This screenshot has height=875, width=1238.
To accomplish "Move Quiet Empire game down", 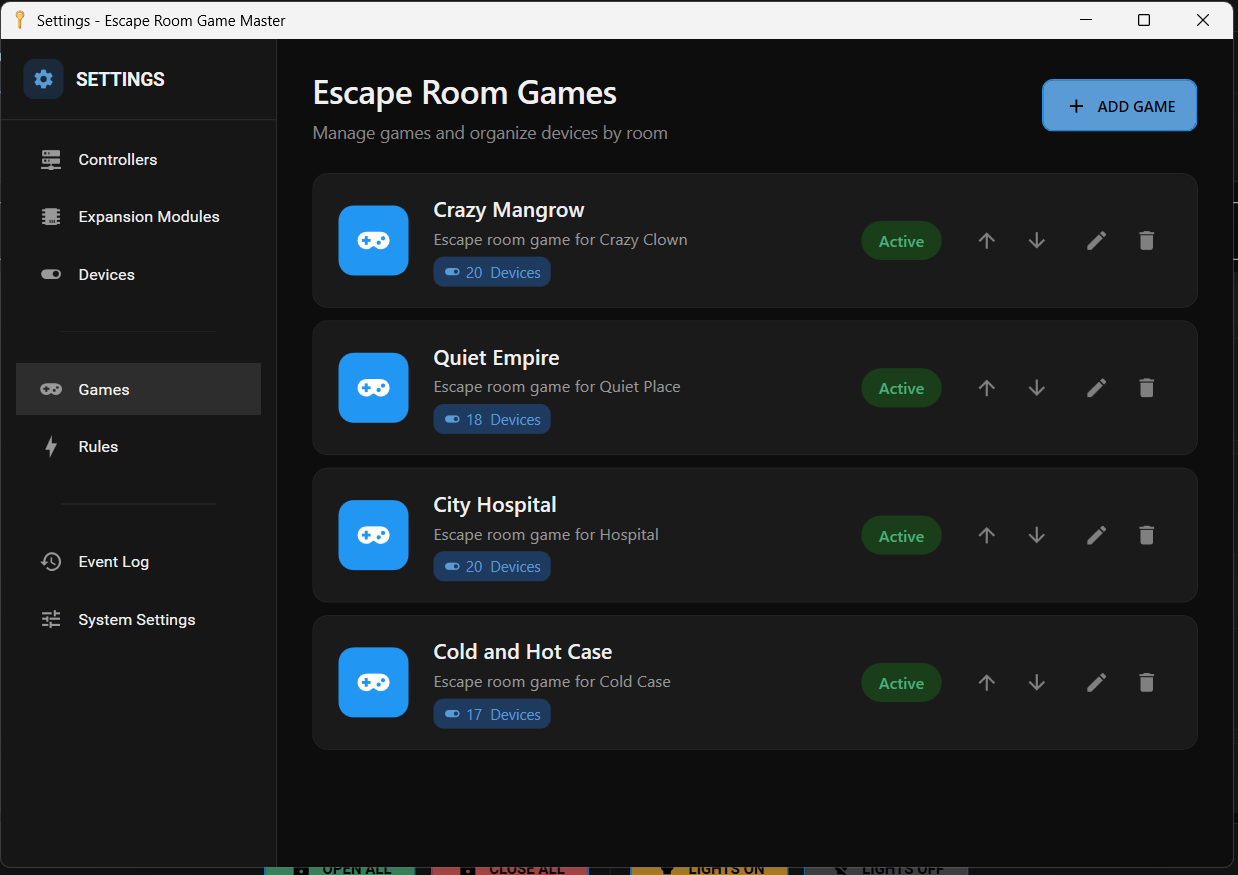I will [x=1037, y=388].
